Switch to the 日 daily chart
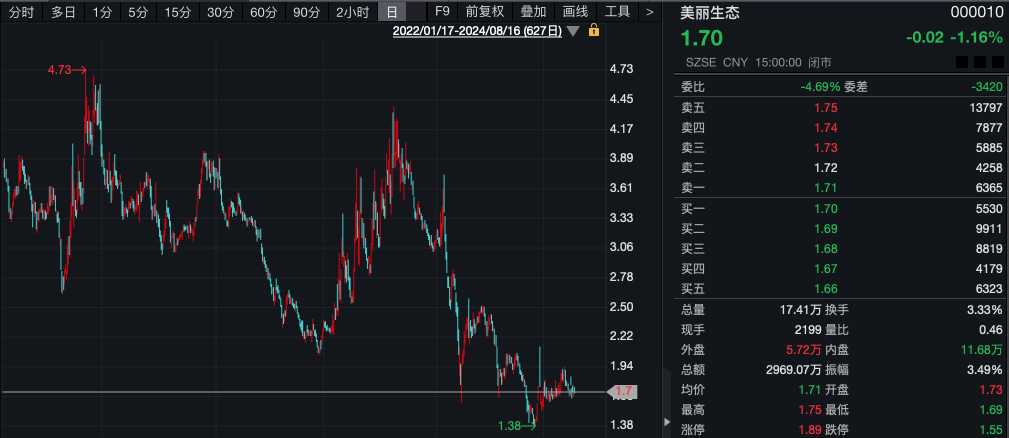1009x438 pixels. coord(392,12)
